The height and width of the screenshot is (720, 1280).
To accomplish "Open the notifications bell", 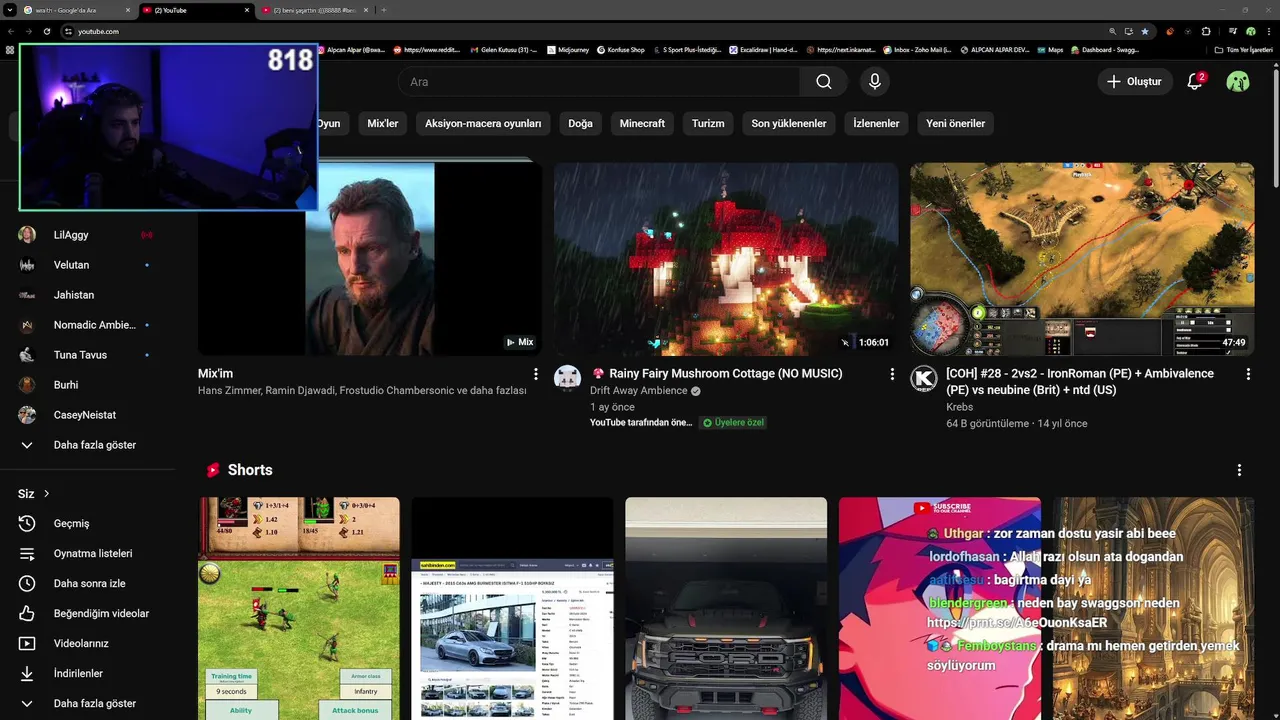I will click(1194, 82).
